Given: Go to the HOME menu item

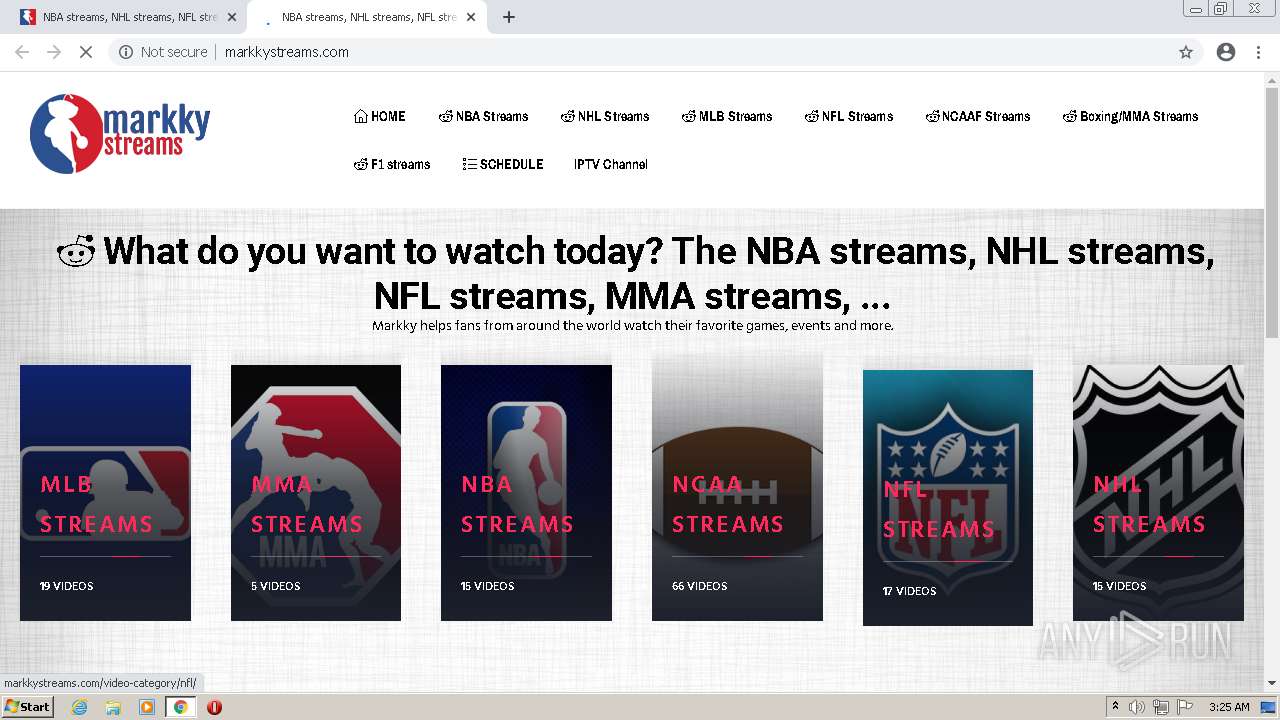Looking at the screenshot, I should click(380, 116).
